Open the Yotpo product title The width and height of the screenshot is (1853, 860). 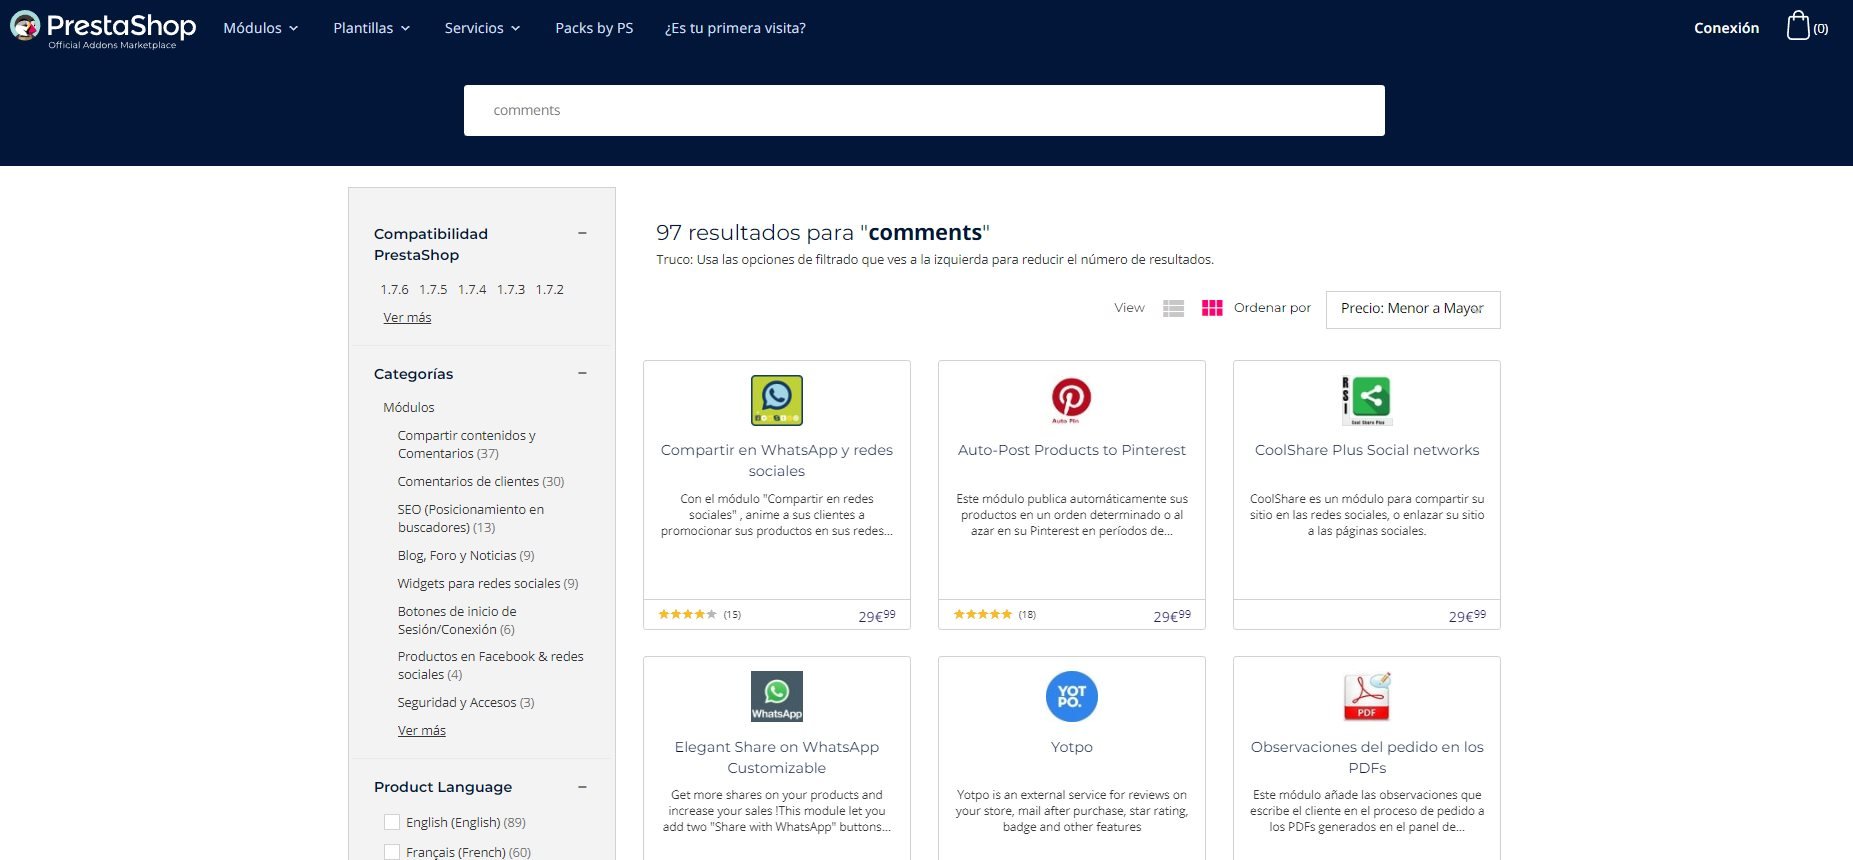[1072, 747]
